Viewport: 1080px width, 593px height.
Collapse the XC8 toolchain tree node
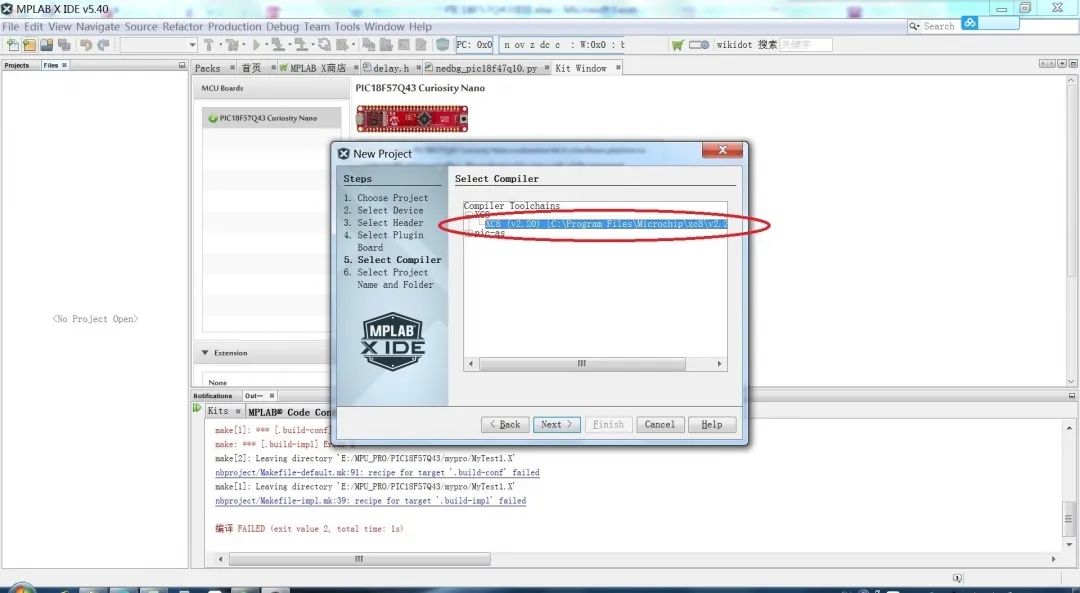pyautogui.click(x=469, y=215)
